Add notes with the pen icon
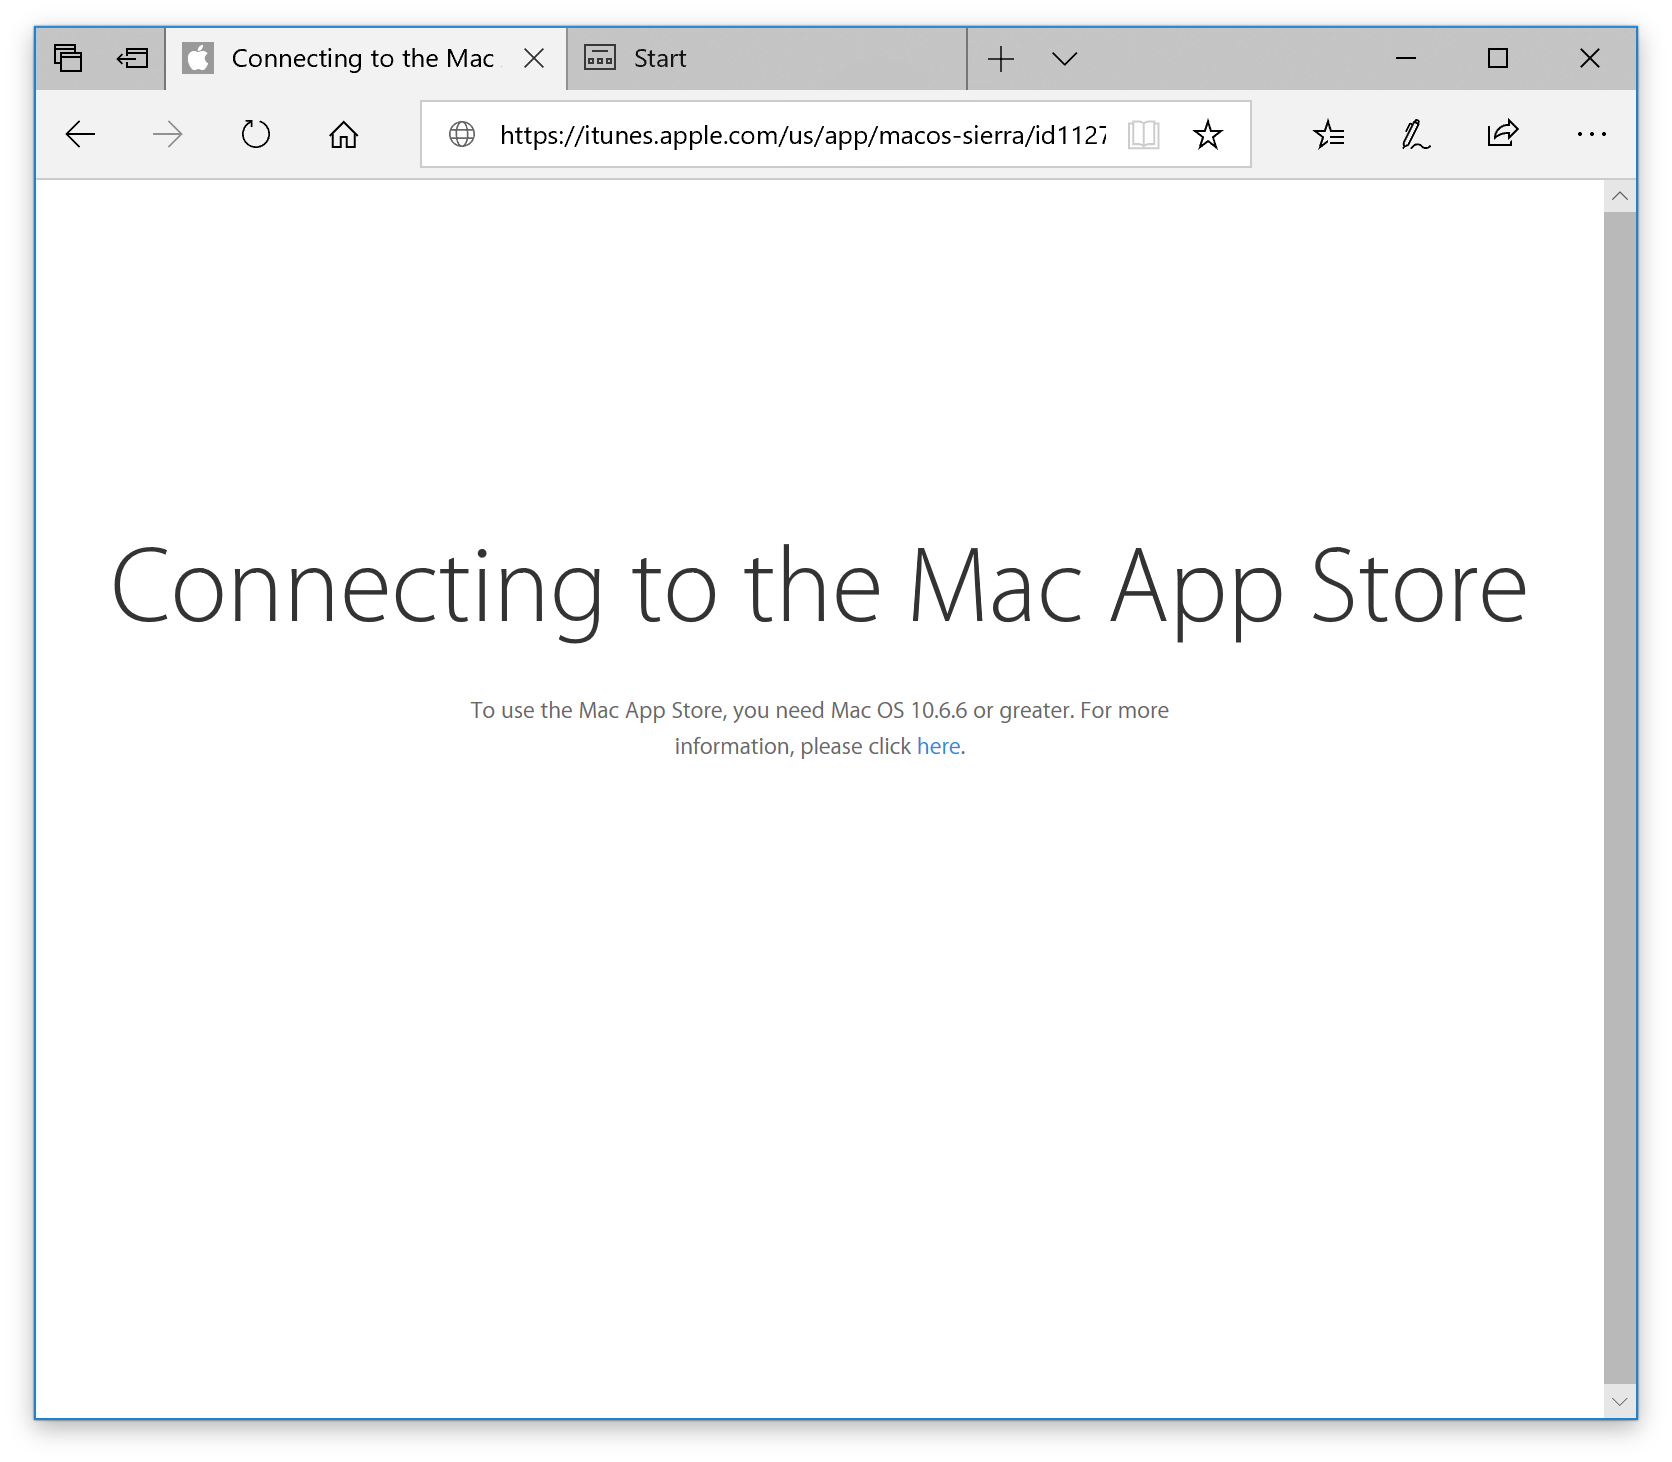This screenshot has width=1672, height=1462. [x=1415, y=134]
